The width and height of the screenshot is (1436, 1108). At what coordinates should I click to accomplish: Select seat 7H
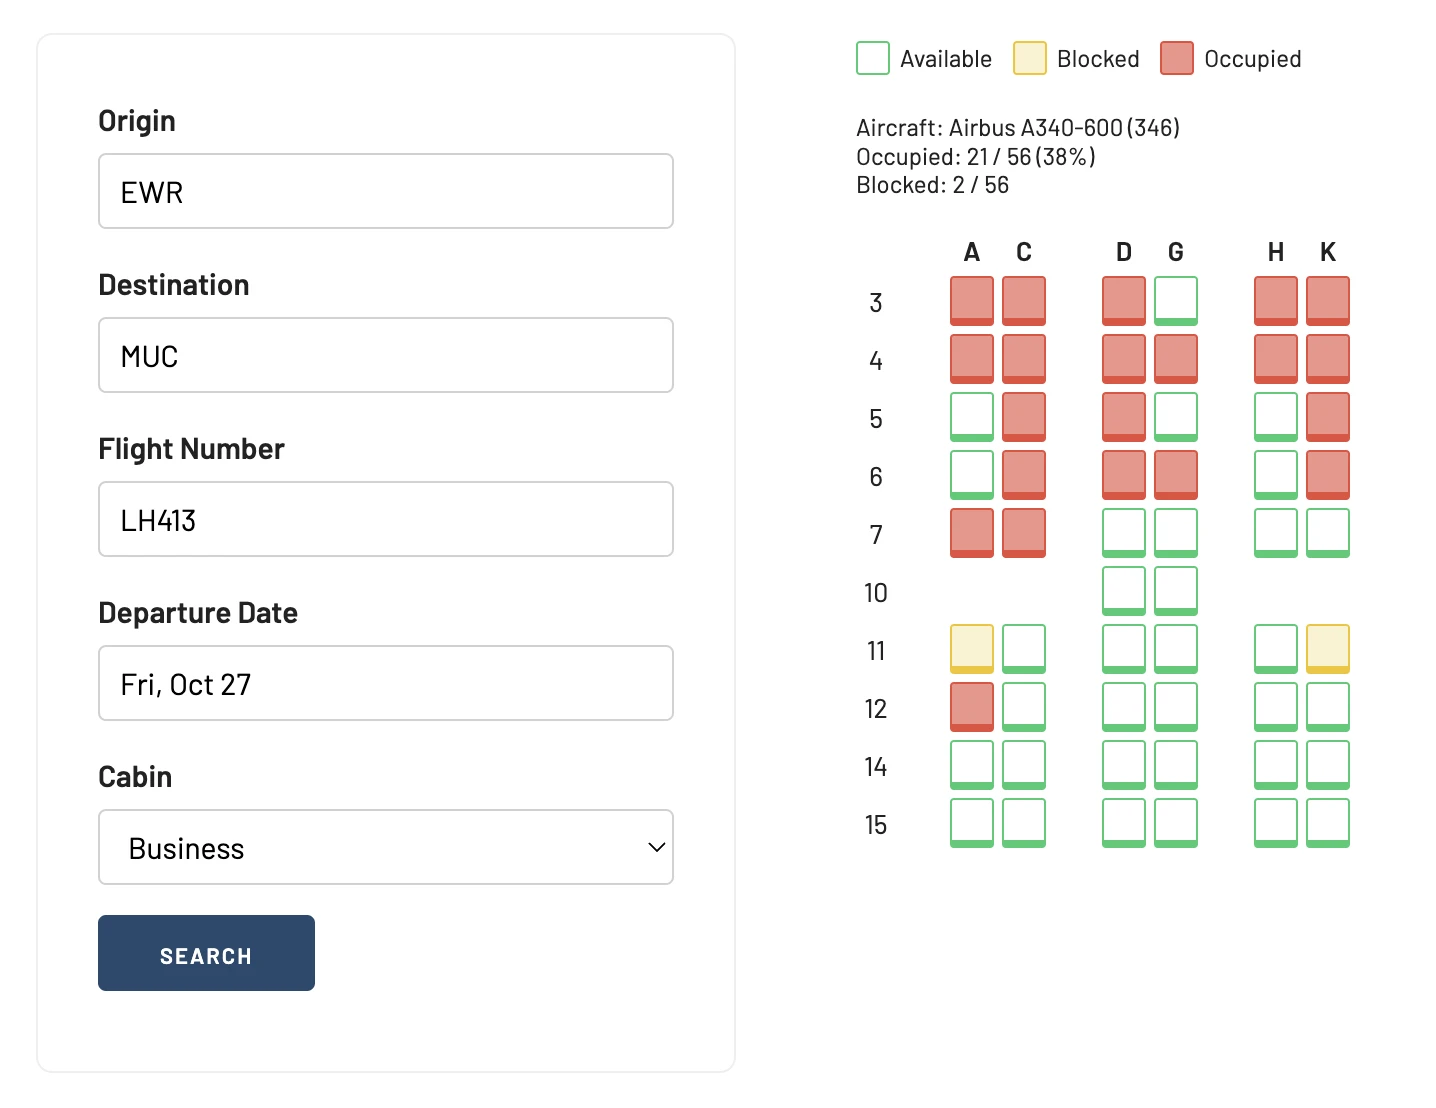[1276, 533]
